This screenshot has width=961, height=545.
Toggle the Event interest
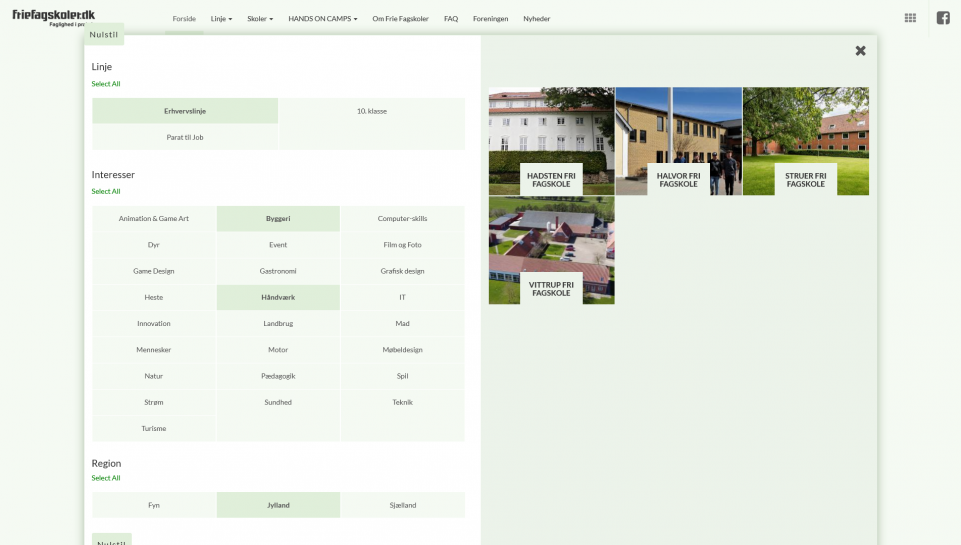278,245
